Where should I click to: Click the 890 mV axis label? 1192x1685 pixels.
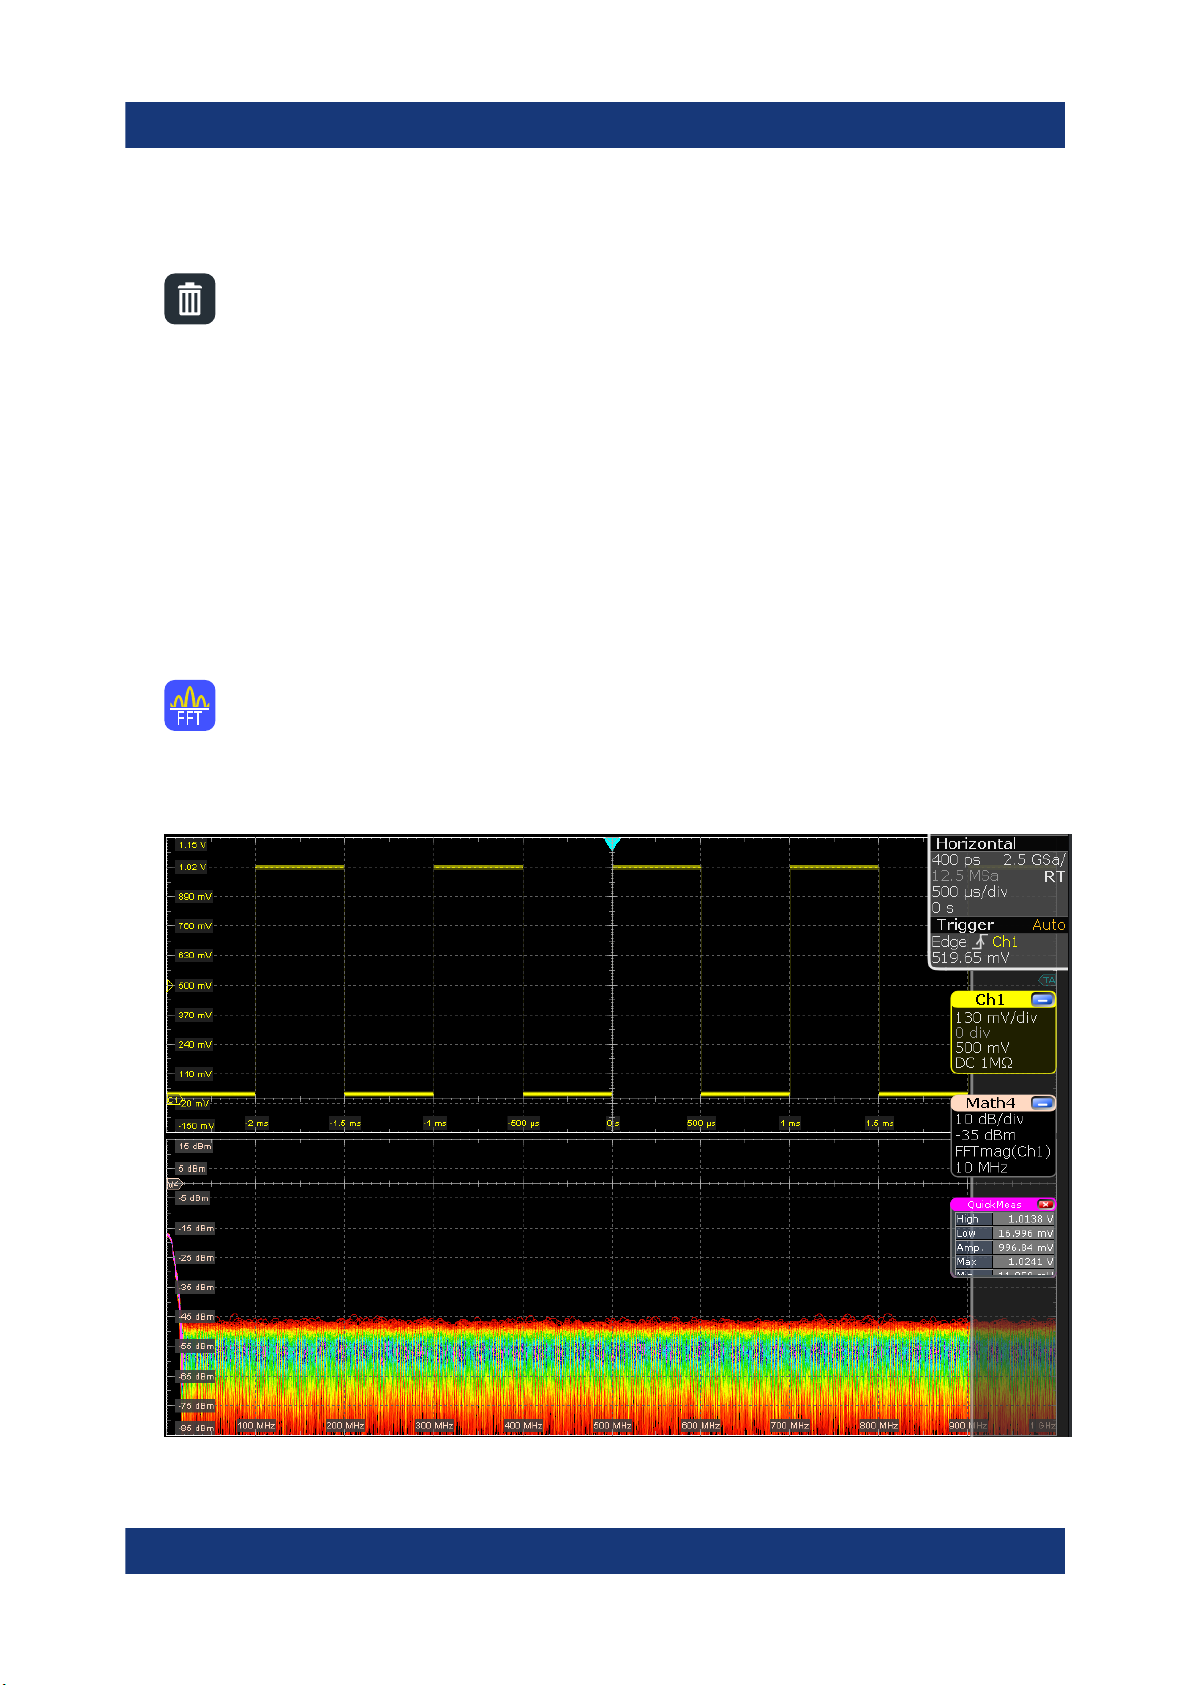pos(194,897)
